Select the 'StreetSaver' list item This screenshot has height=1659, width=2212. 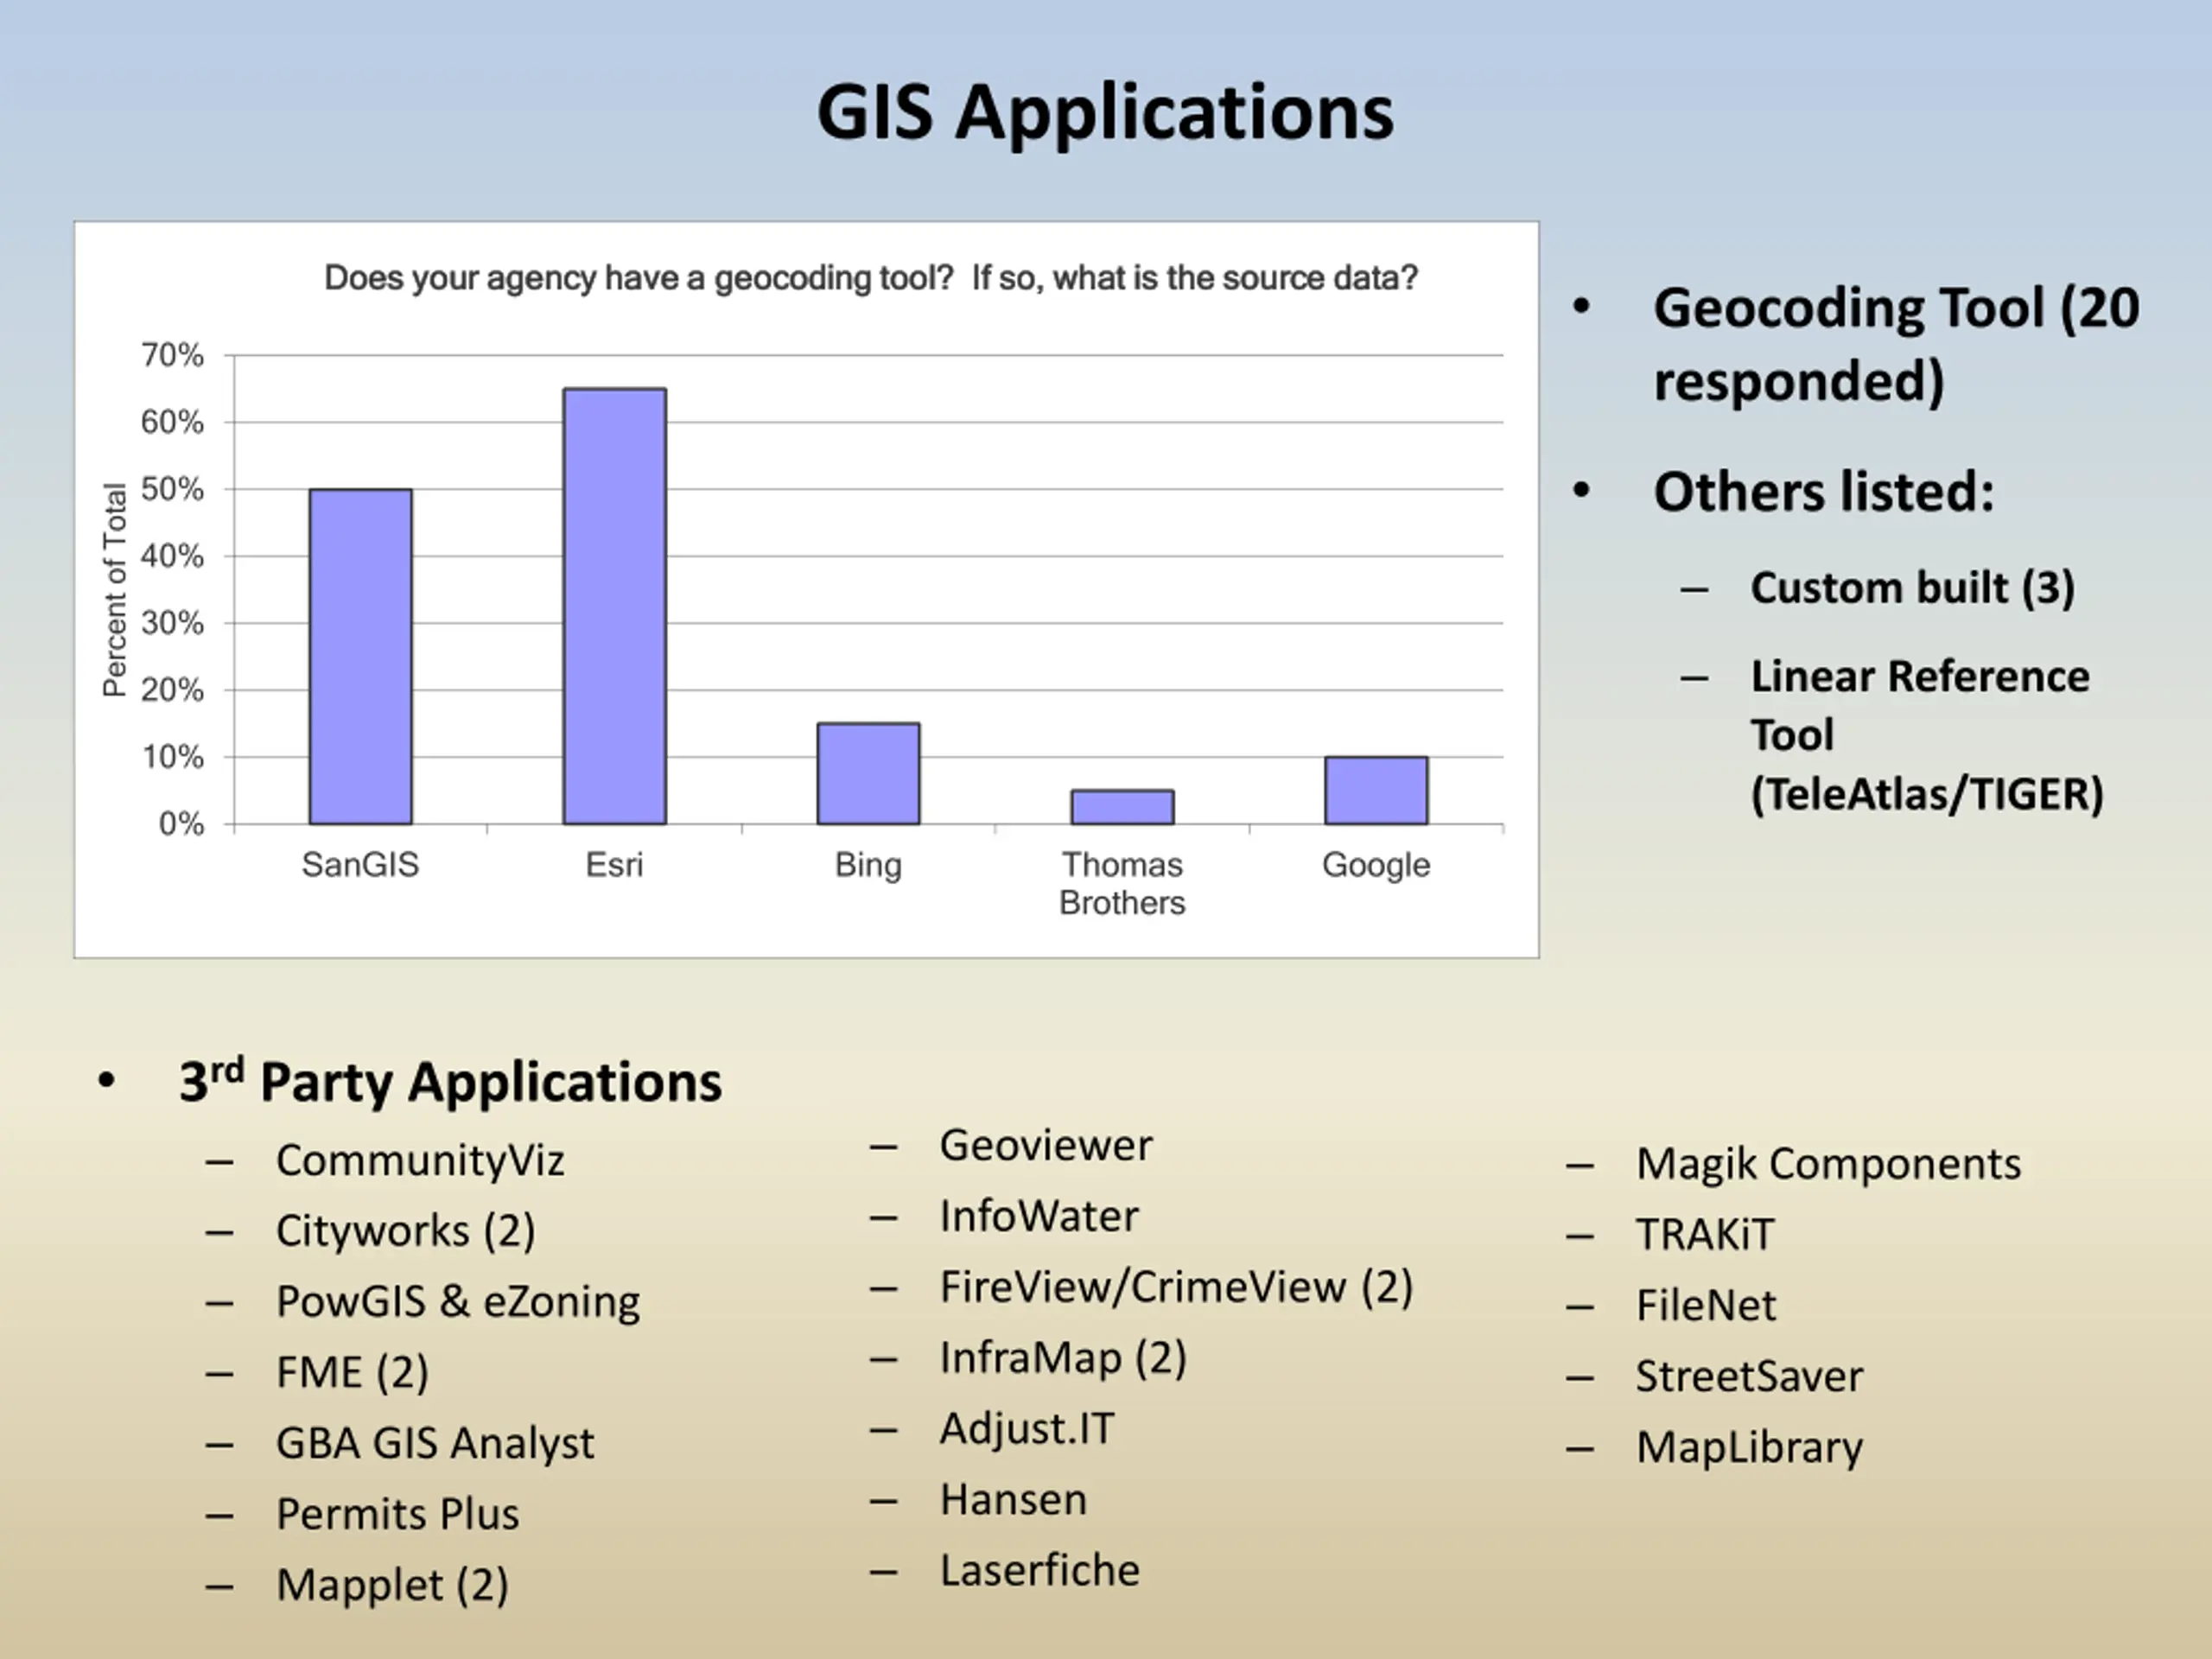click(1750, 1377)
